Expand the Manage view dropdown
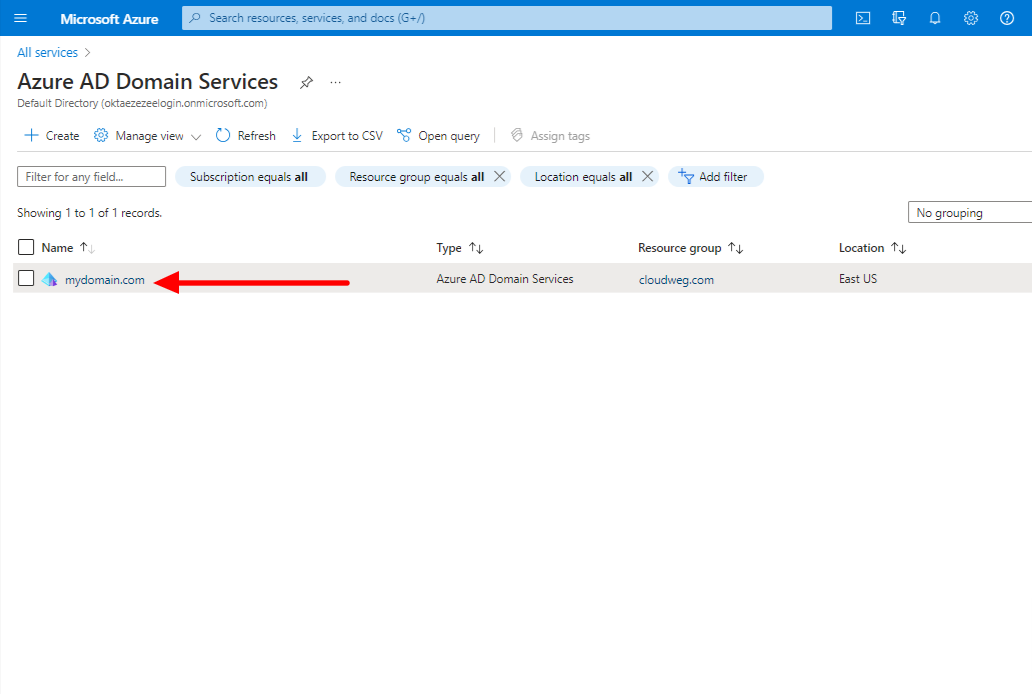The height and width of the screenshot is (694, 1032). pos(147,136)
